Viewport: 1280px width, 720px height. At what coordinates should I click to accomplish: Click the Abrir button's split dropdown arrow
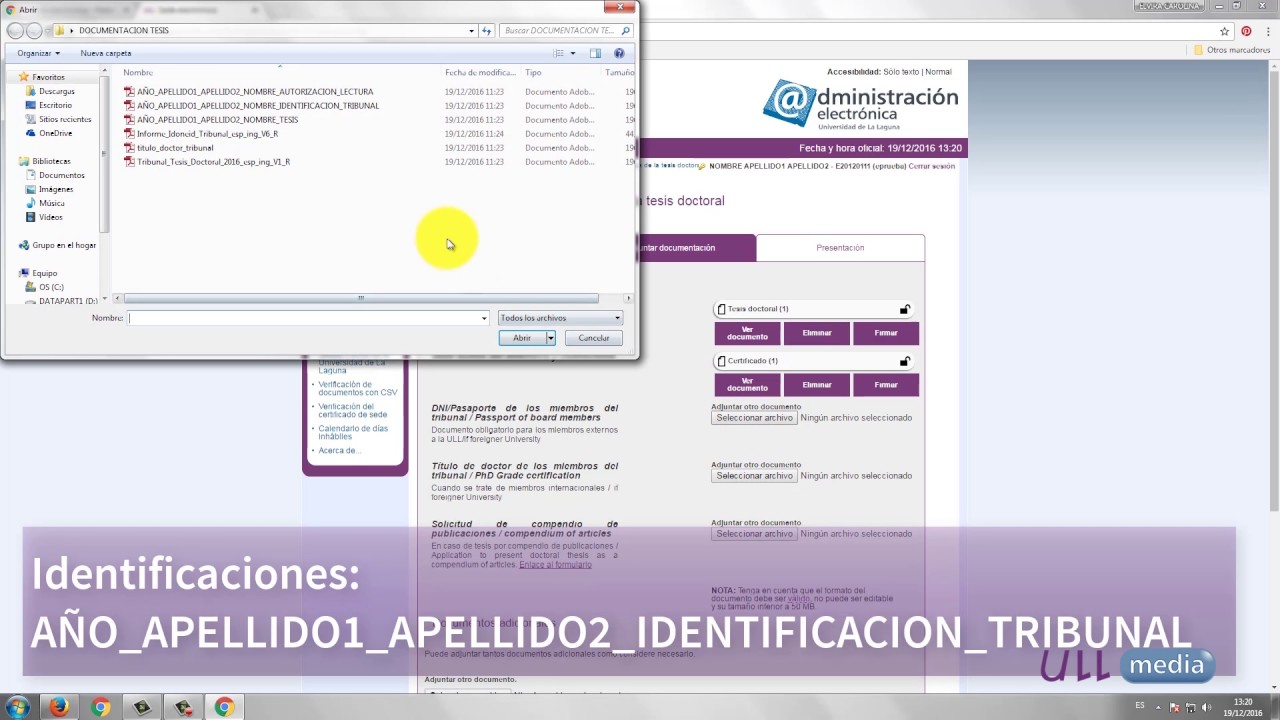(x=550, y=338)
